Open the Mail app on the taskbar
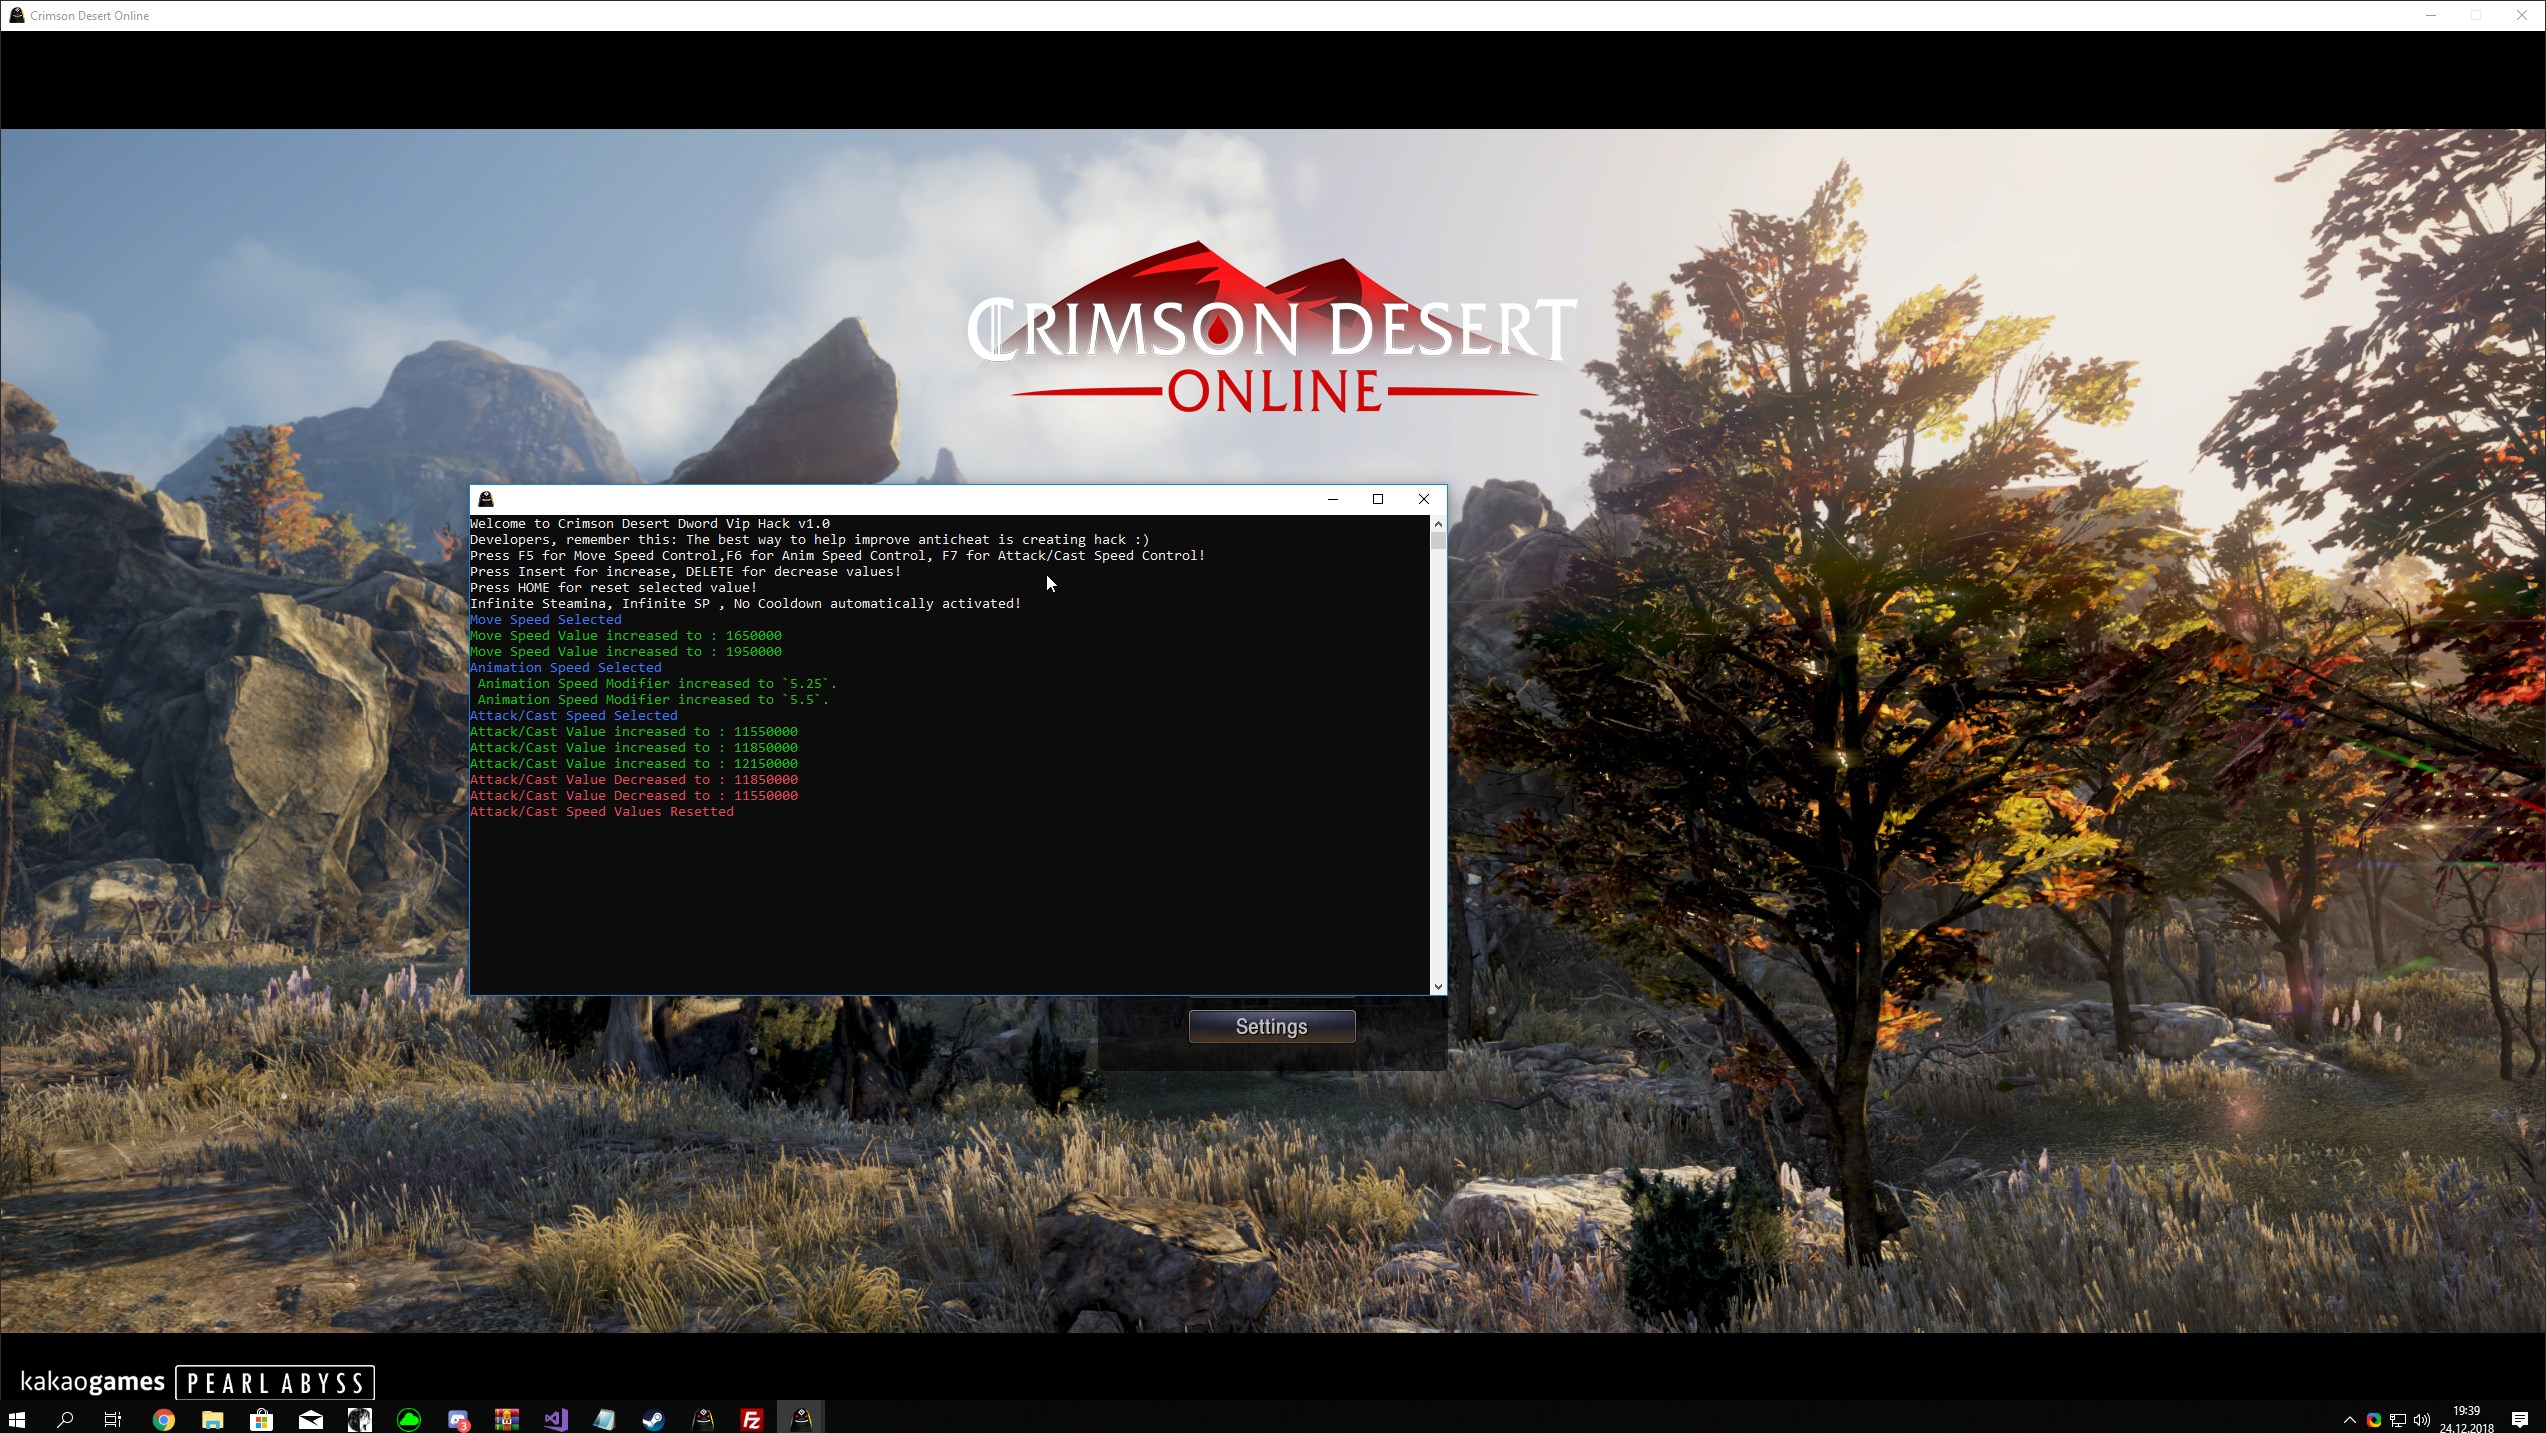 (310, 1419)
